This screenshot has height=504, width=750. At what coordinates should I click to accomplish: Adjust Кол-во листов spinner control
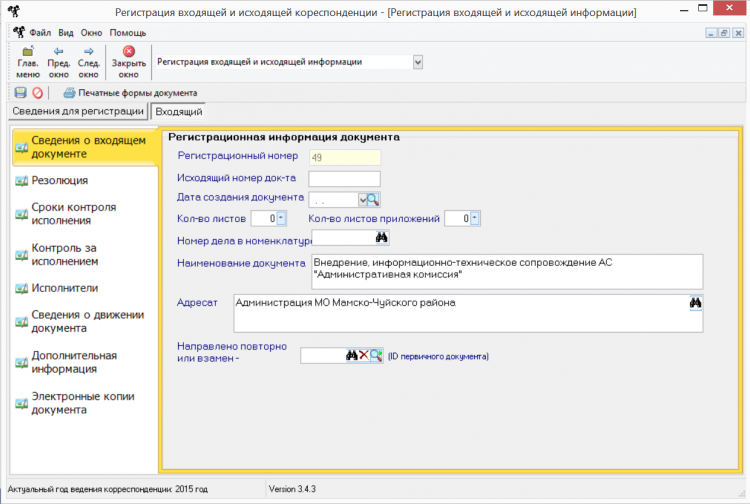pos(281,219)
